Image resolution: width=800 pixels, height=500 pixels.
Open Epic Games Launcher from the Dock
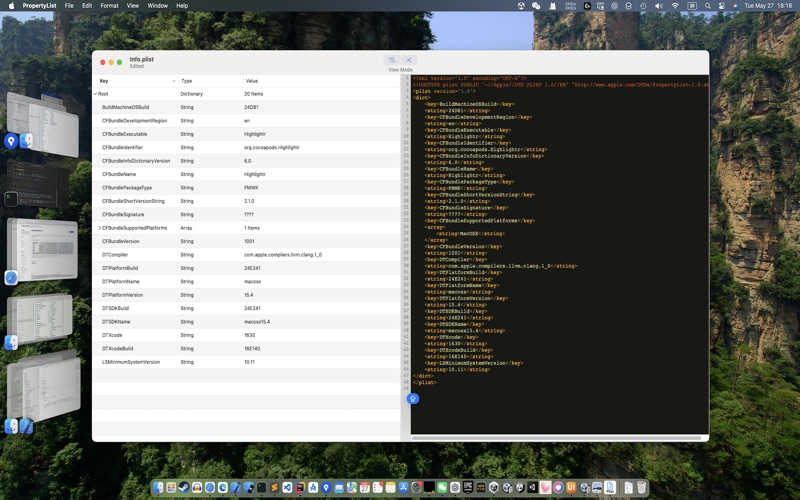pos(468,488)
